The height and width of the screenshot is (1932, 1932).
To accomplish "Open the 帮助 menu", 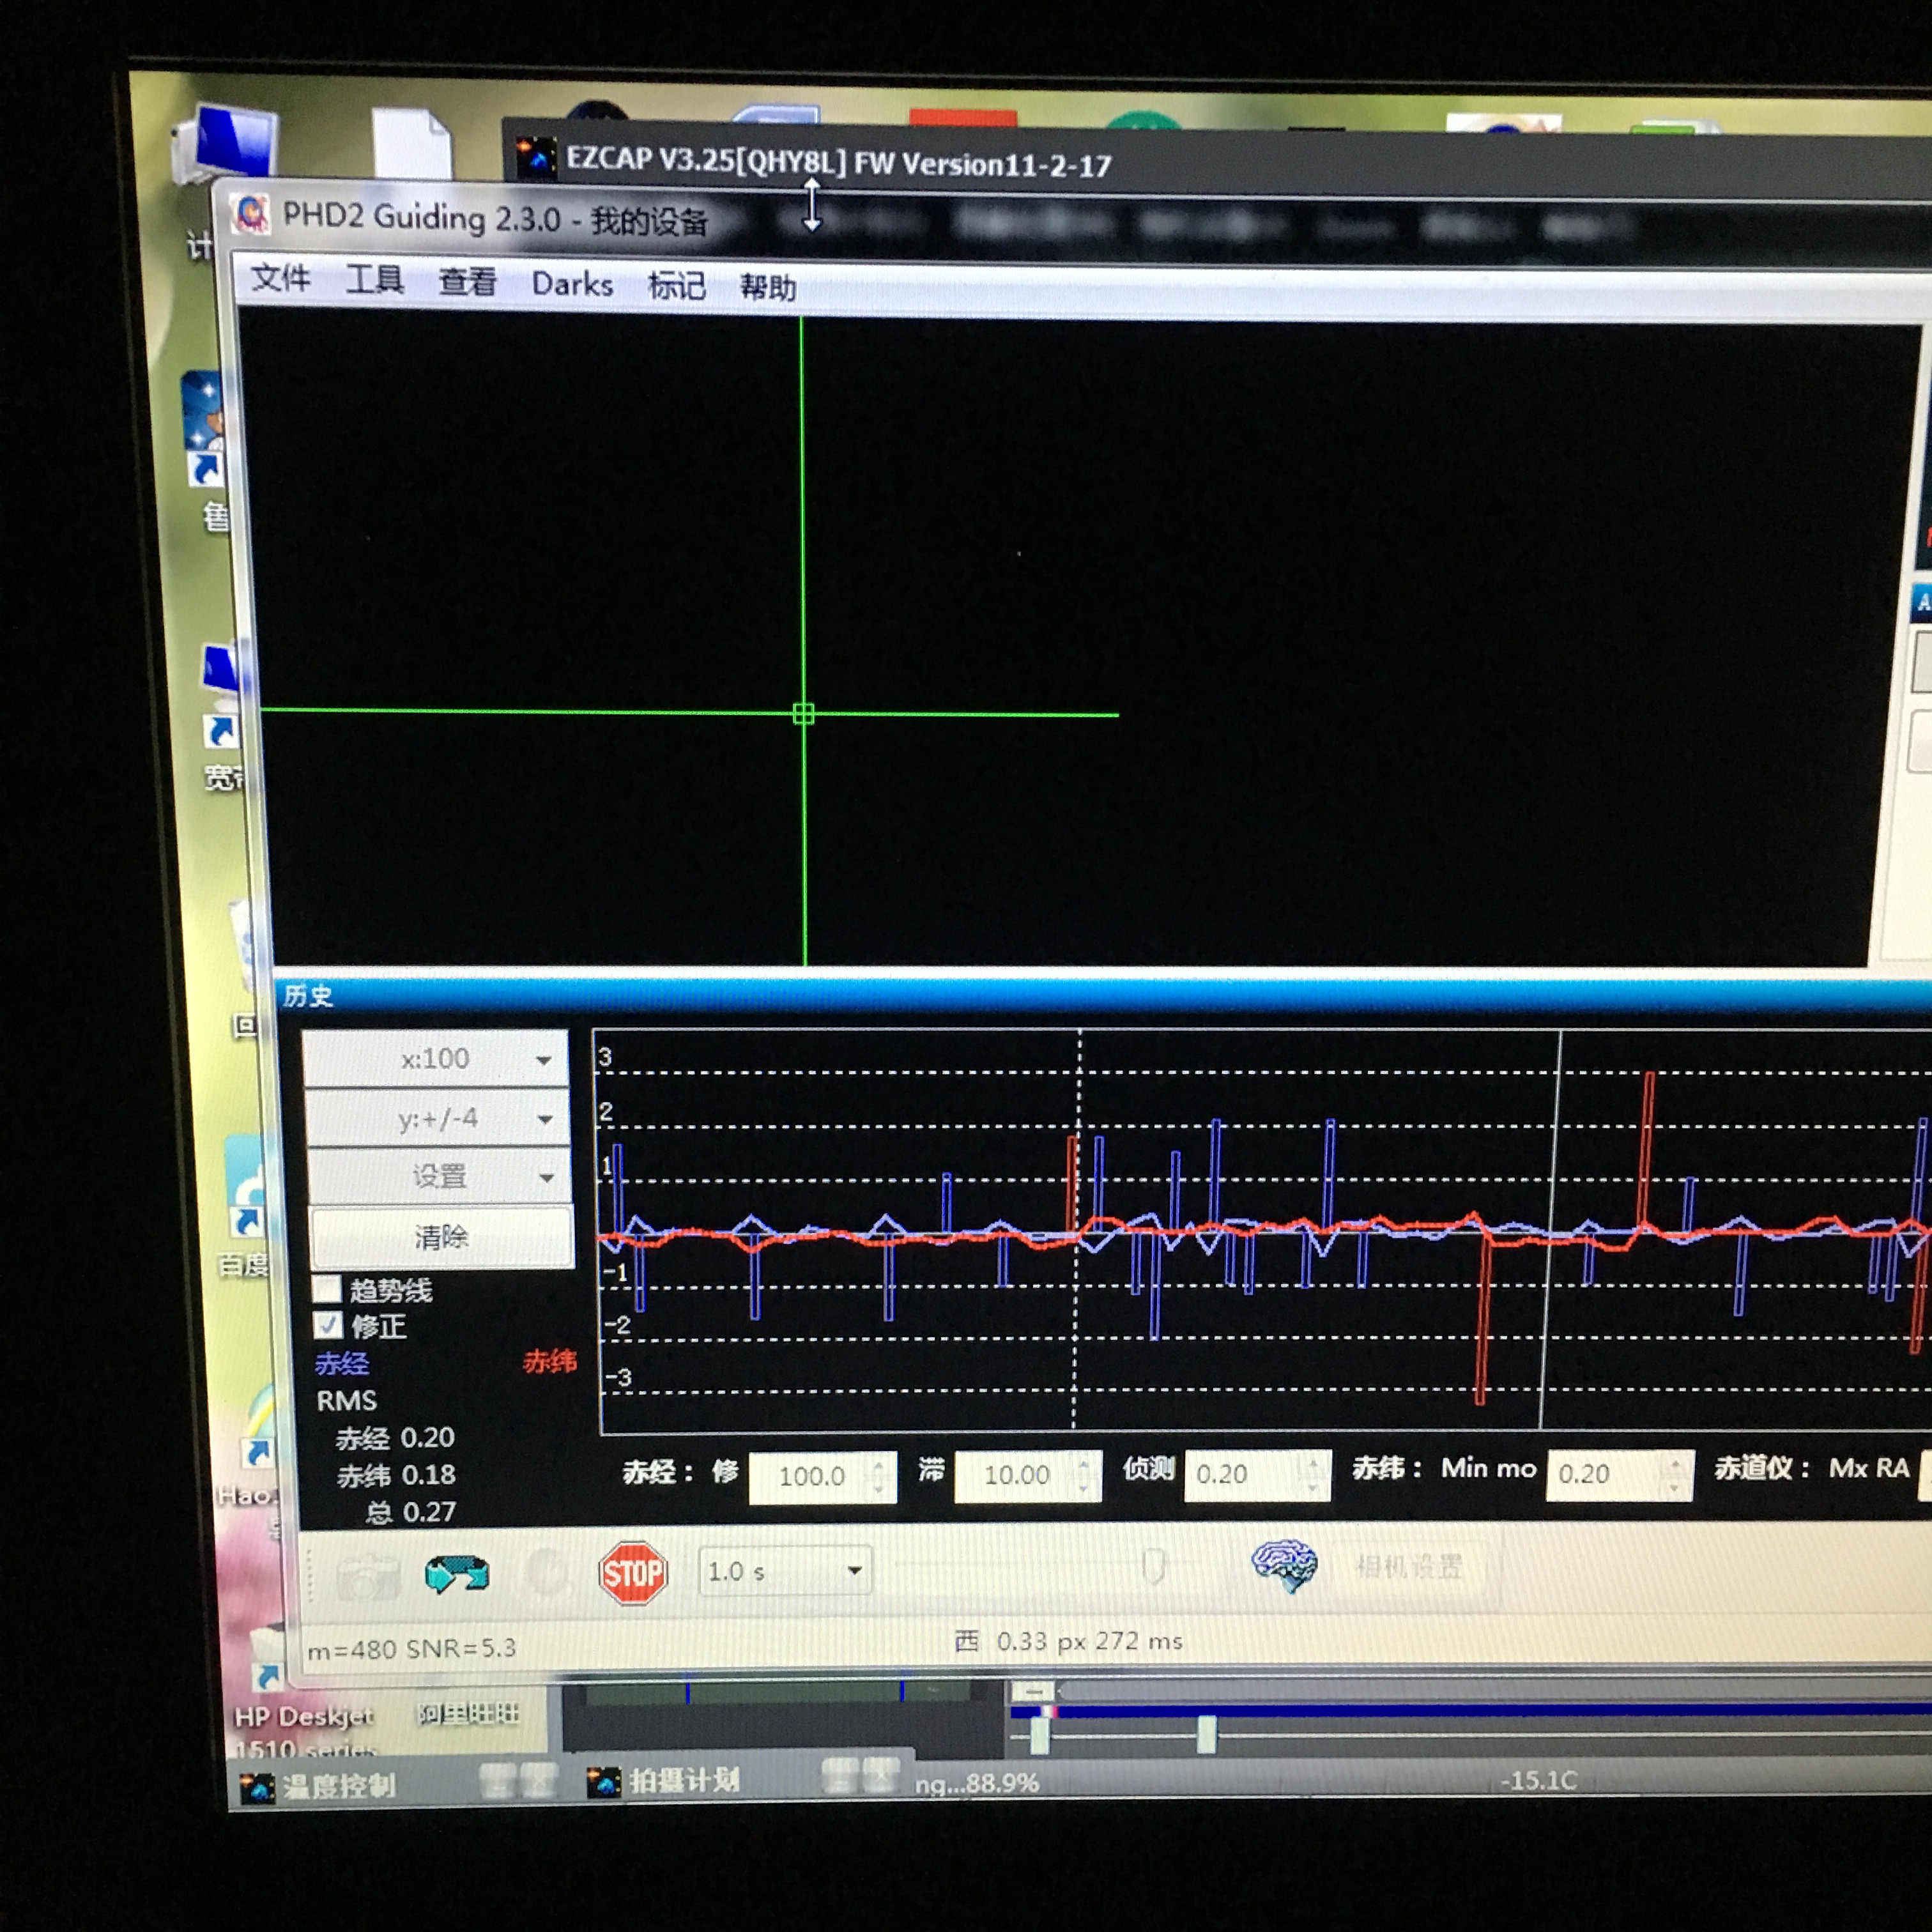I will tap(768, 288).
